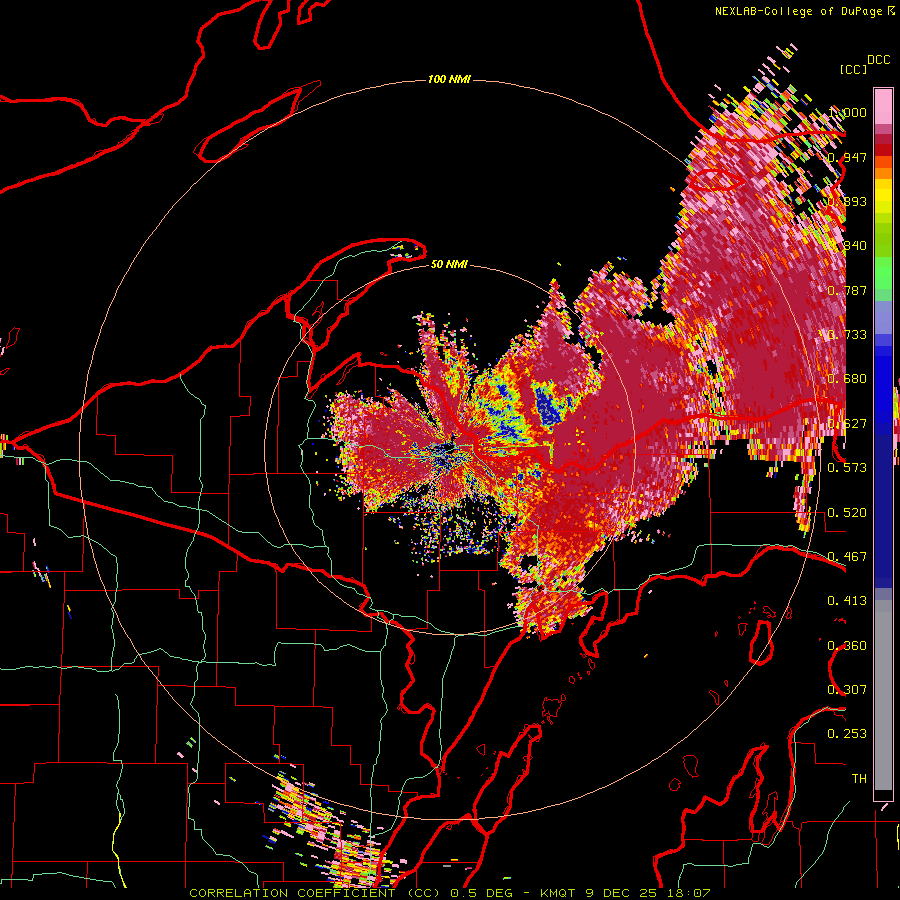The image size is (900, 900).
Task: Select the 0.360 color scale value
Action: [x=847, y=646]
